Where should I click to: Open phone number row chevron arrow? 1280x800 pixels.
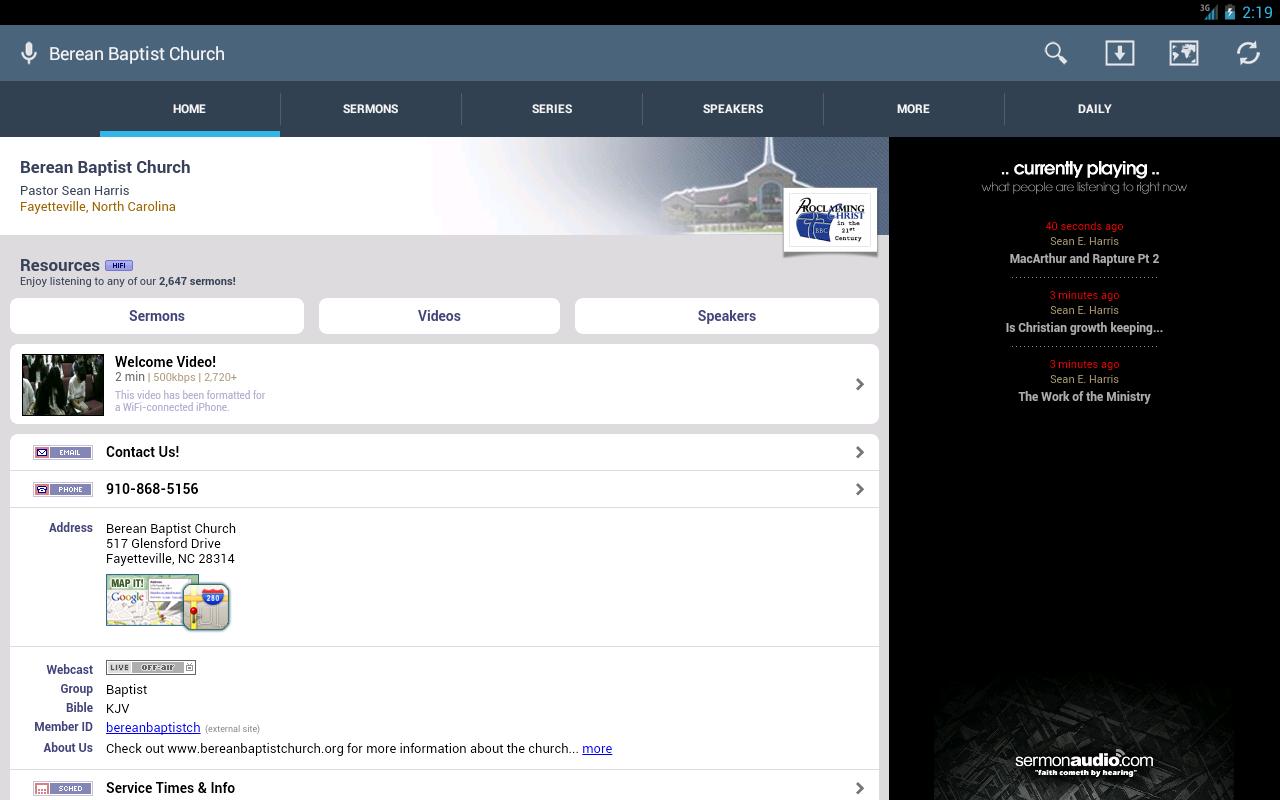point(860,489)
